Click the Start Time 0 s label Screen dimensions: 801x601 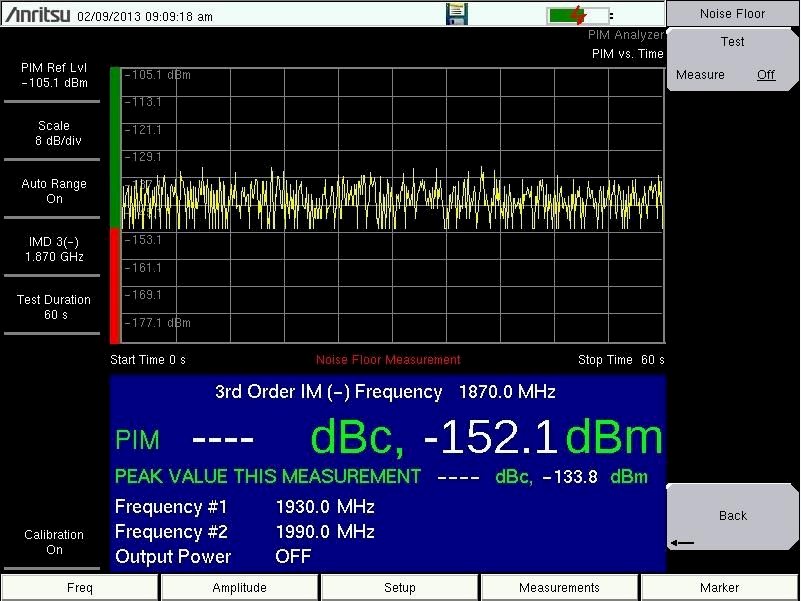click(x=148, y=360)
